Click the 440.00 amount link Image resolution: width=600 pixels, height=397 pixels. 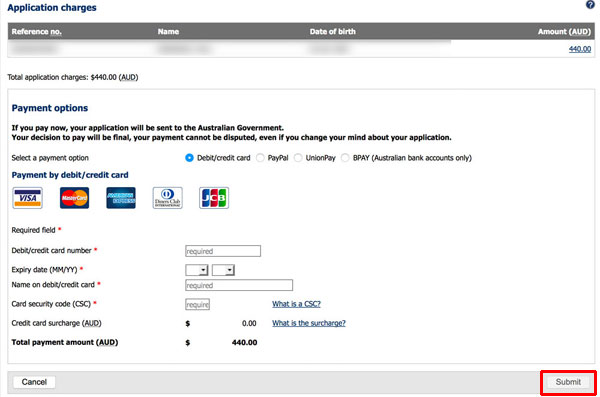[x=580, y=49]
